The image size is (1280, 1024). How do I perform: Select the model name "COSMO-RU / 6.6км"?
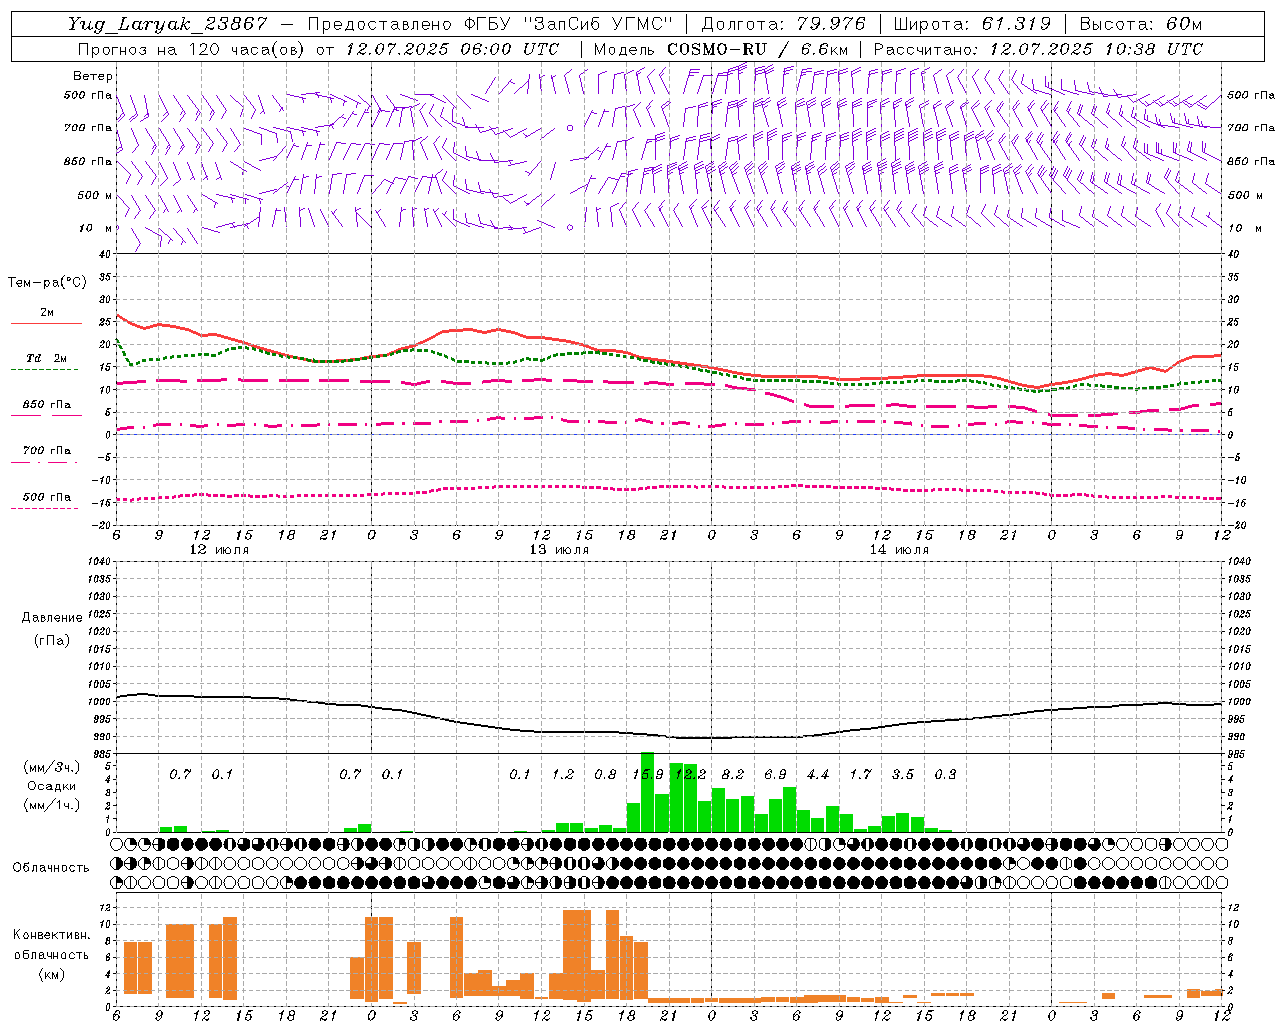point(757,49)
